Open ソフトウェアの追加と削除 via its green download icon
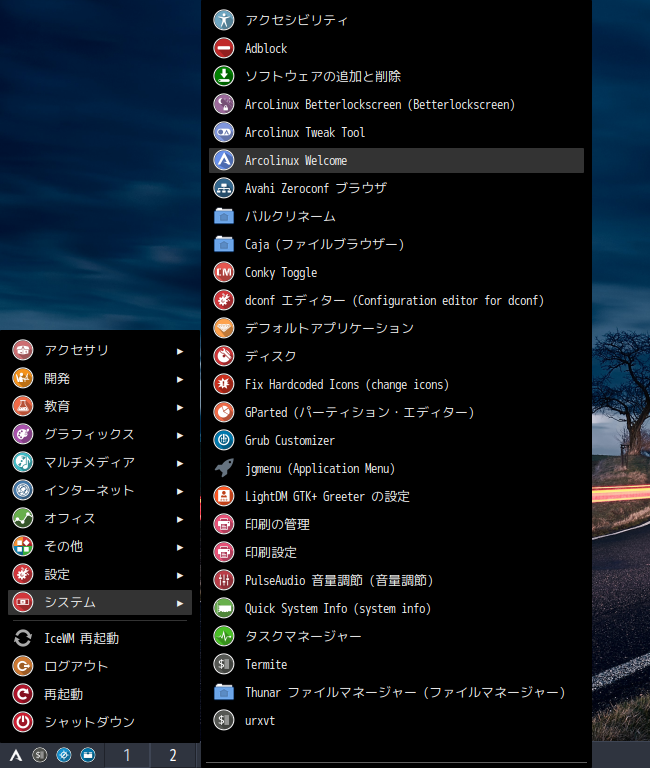The image size is (650, 768). [x=224, y=76]
